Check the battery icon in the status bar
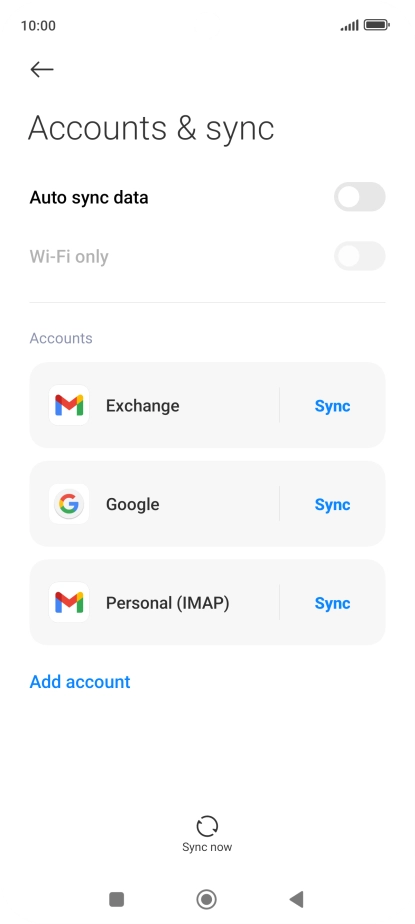The image size is (415, 924). (x=376, y=25)
